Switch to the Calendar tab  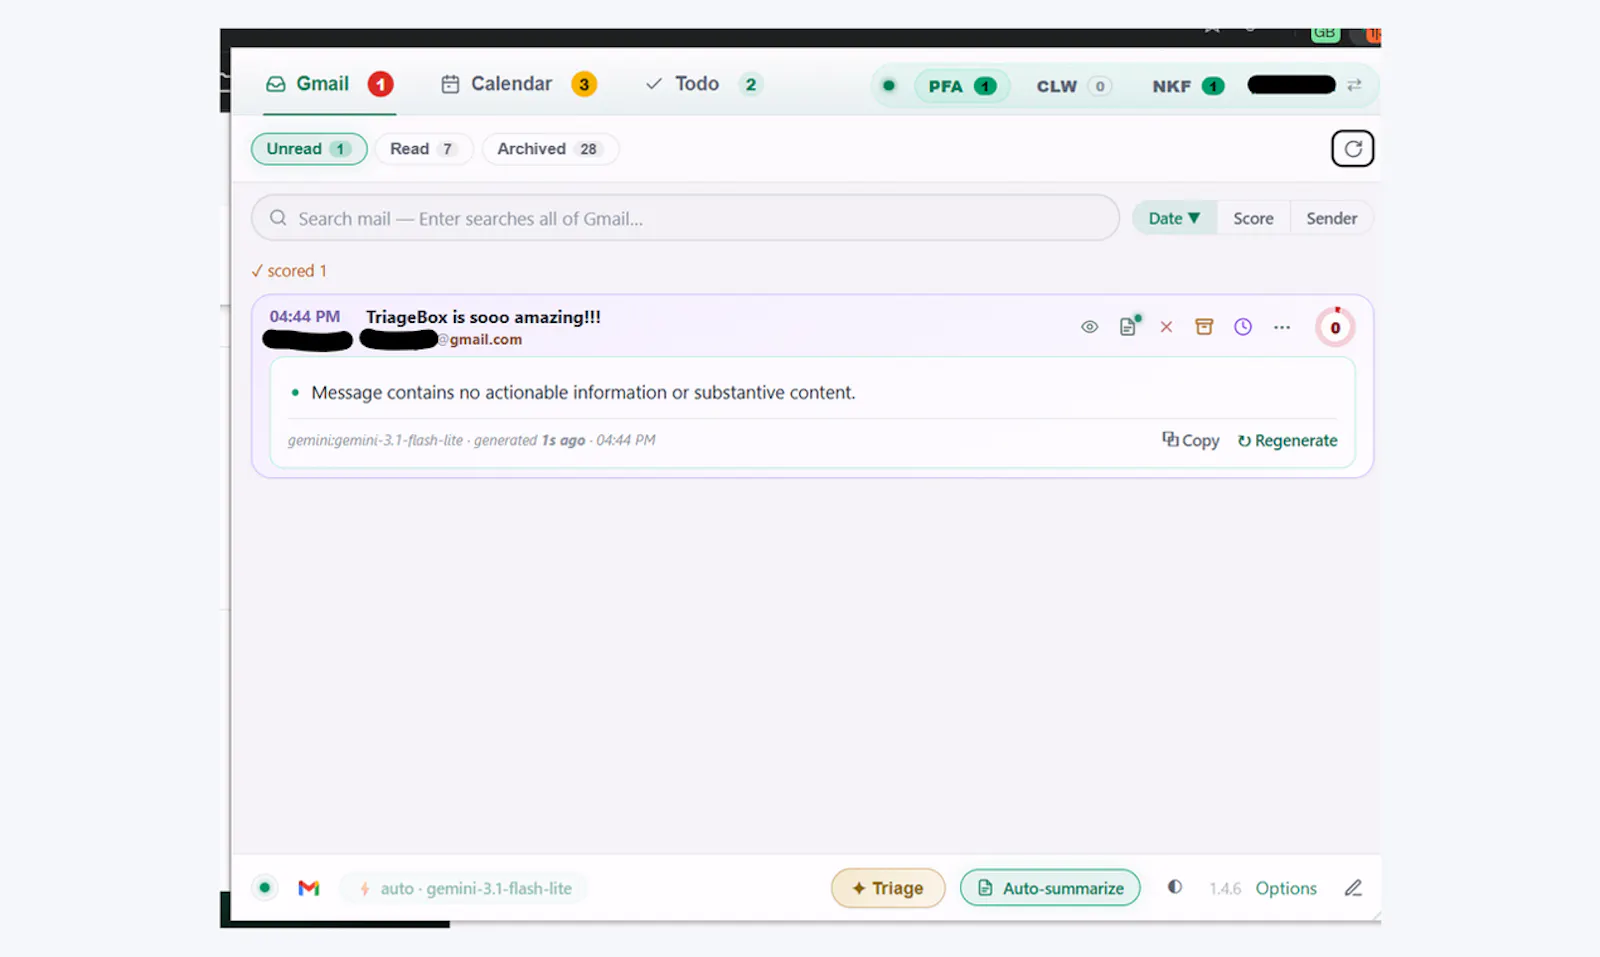point(518,85)
